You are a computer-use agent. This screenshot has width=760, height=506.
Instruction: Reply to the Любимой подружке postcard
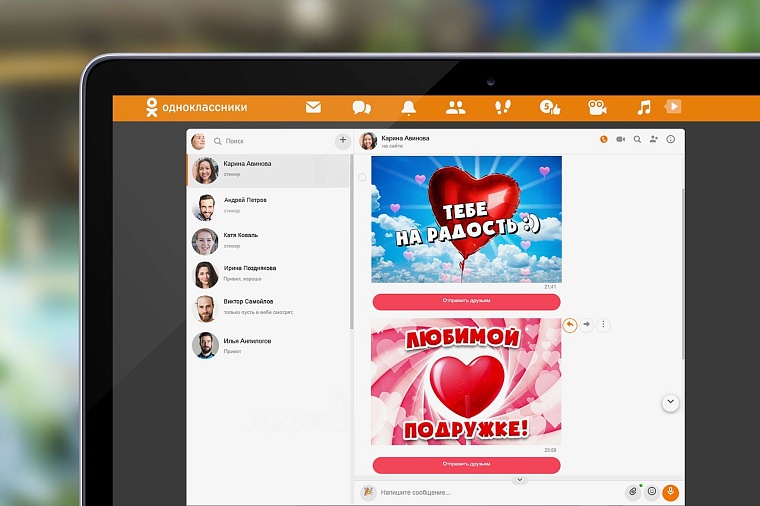pyautogui.click(x=570, y=324)
